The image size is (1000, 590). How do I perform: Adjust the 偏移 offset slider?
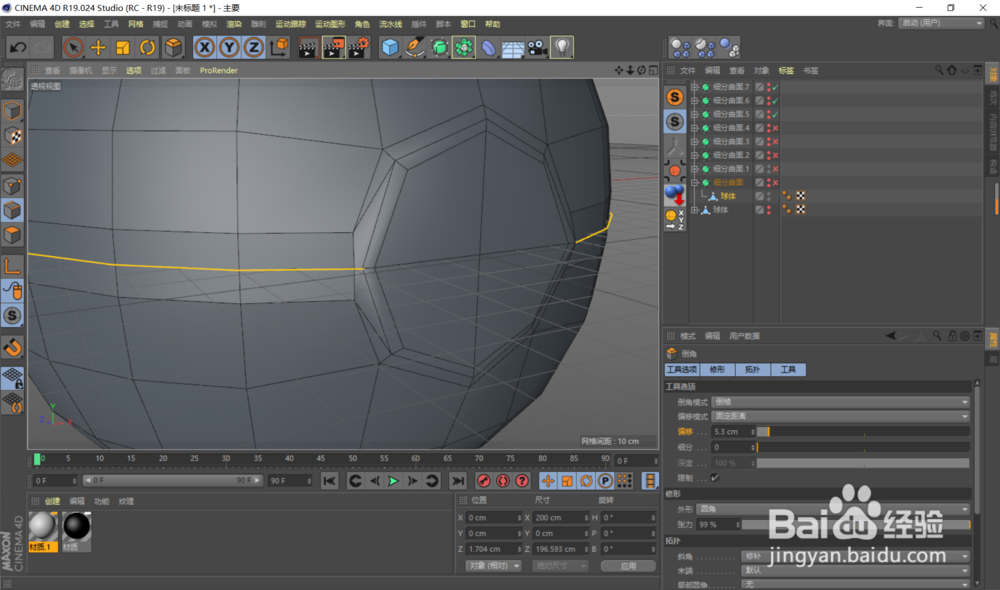point(863,432)
